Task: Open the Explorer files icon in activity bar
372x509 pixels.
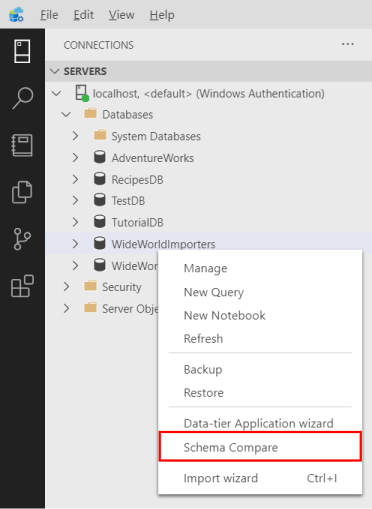Action: pyautogui.click(x=22, y=192)
